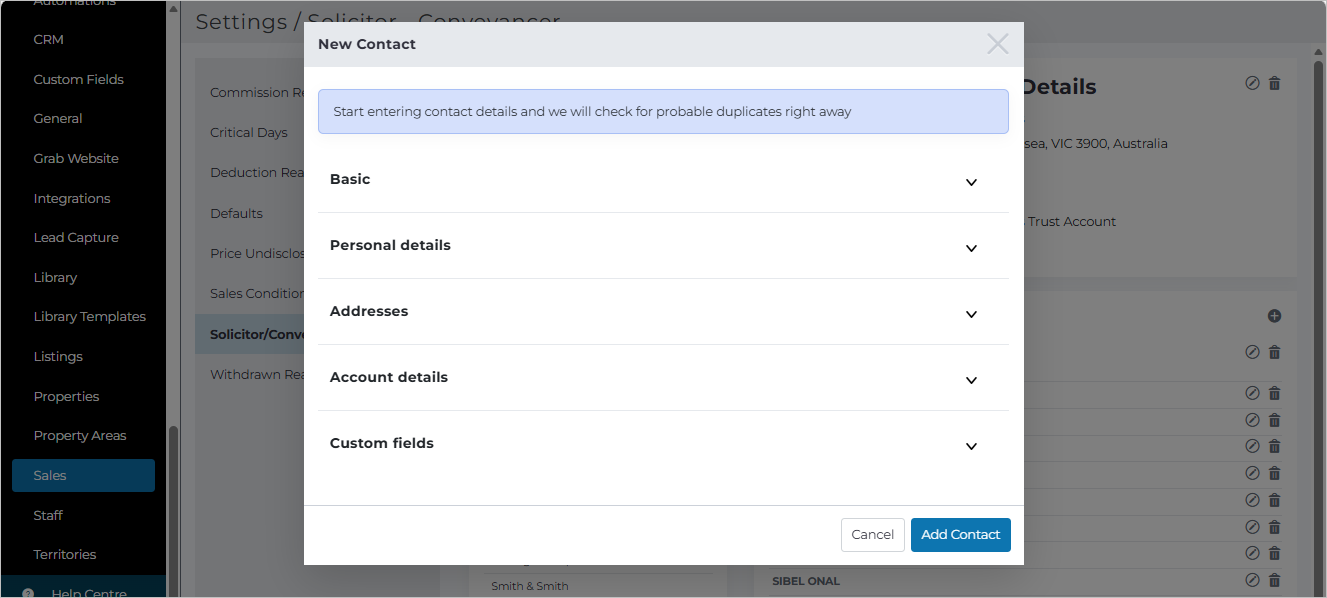Select the Solicitor/Conve... settings item
Image resolution: width=1327 pixels, height=598 pixels.
coord(250,334)
